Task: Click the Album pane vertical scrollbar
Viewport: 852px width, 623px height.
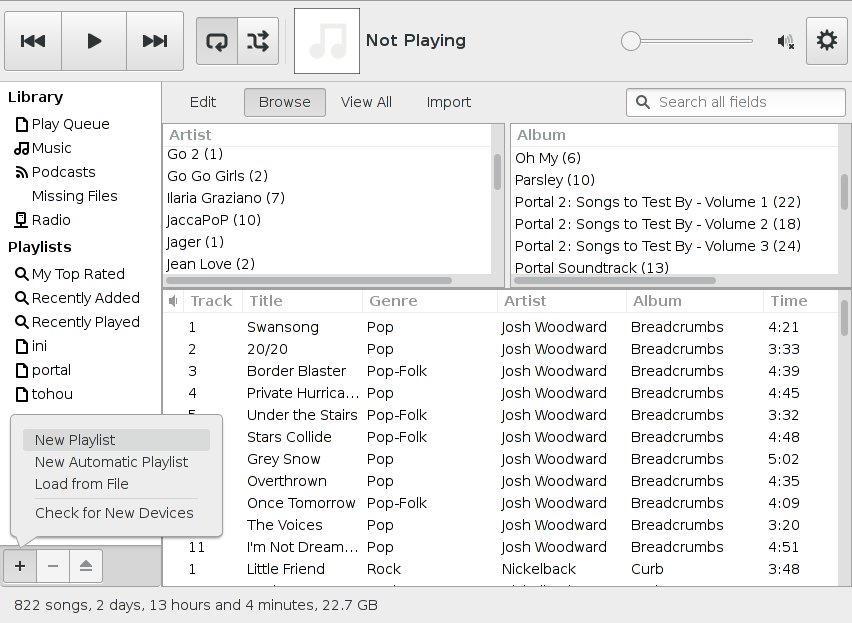Action: (844, 191)
